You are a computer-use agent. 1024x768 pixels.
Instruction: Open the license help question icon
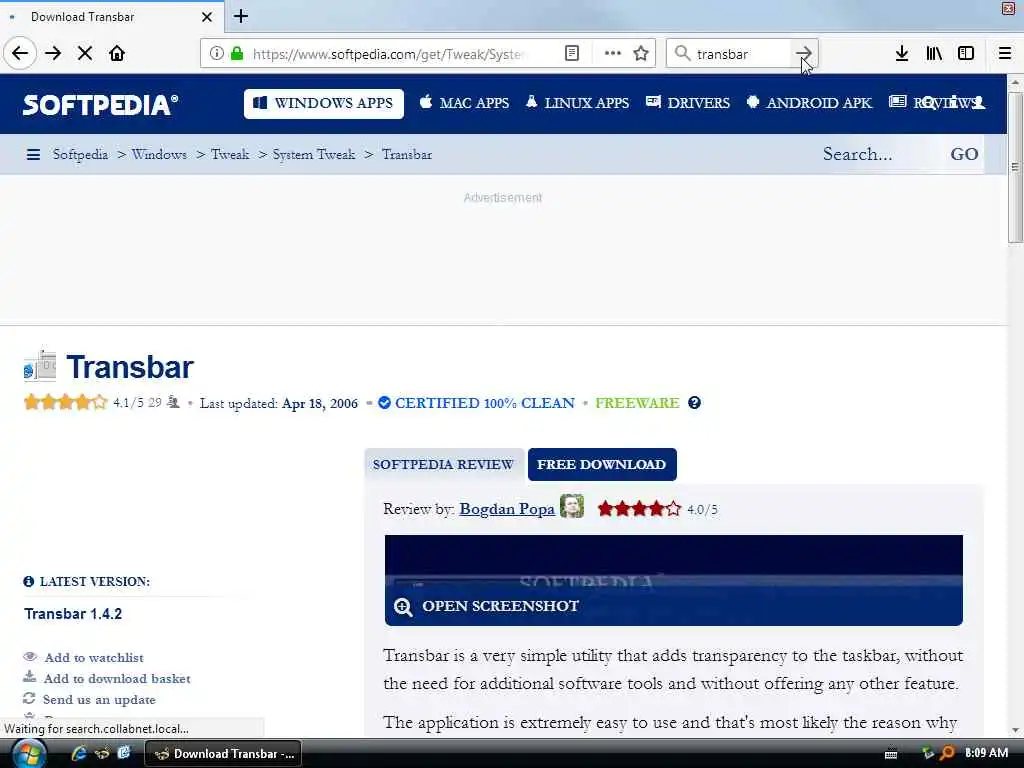(x=694, y=403)
